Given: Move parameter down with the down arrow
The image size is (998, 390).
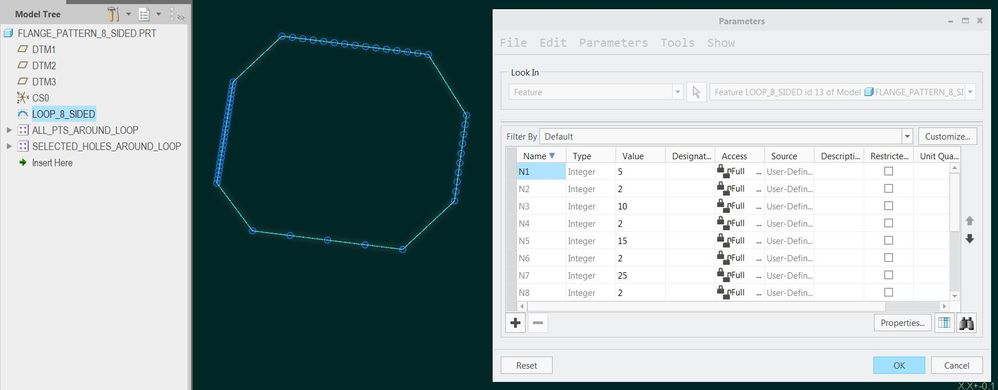Looking at the screenshot, I should [x=970, y=239].
